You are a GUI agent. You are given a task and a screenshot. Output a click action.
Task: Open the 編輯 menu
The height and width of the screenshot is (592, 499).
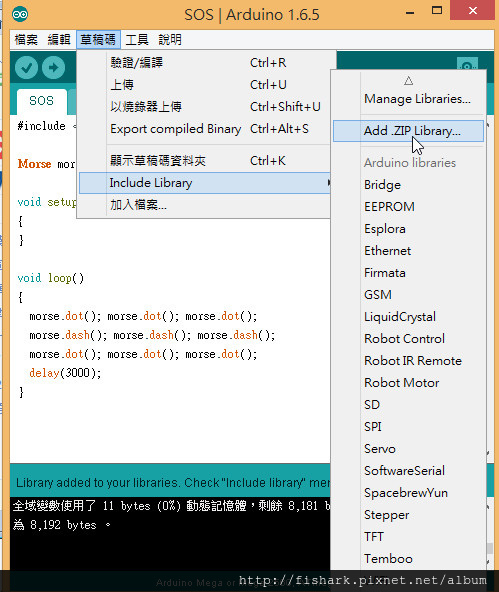(59, 40)
